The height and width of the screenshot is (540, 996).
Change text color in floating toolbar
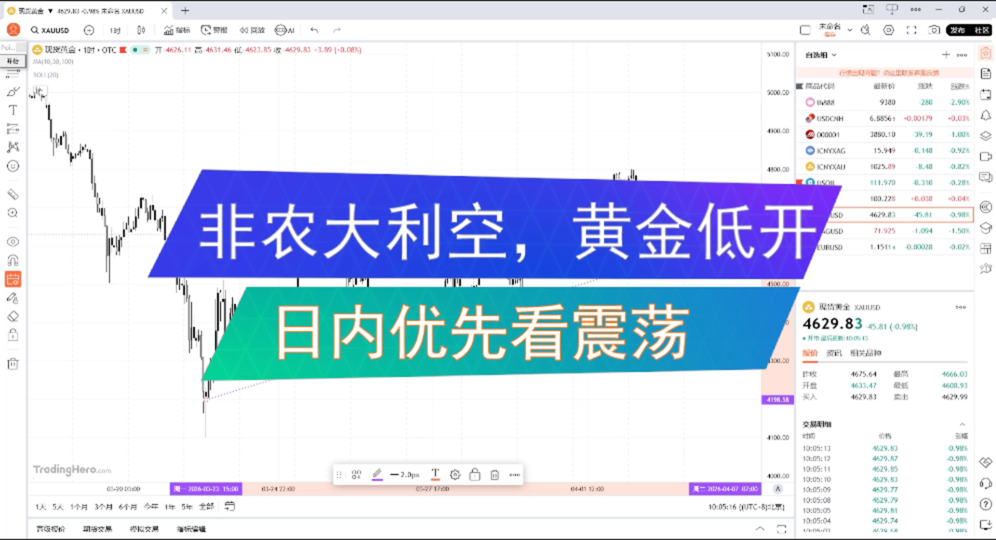[435, 475]
